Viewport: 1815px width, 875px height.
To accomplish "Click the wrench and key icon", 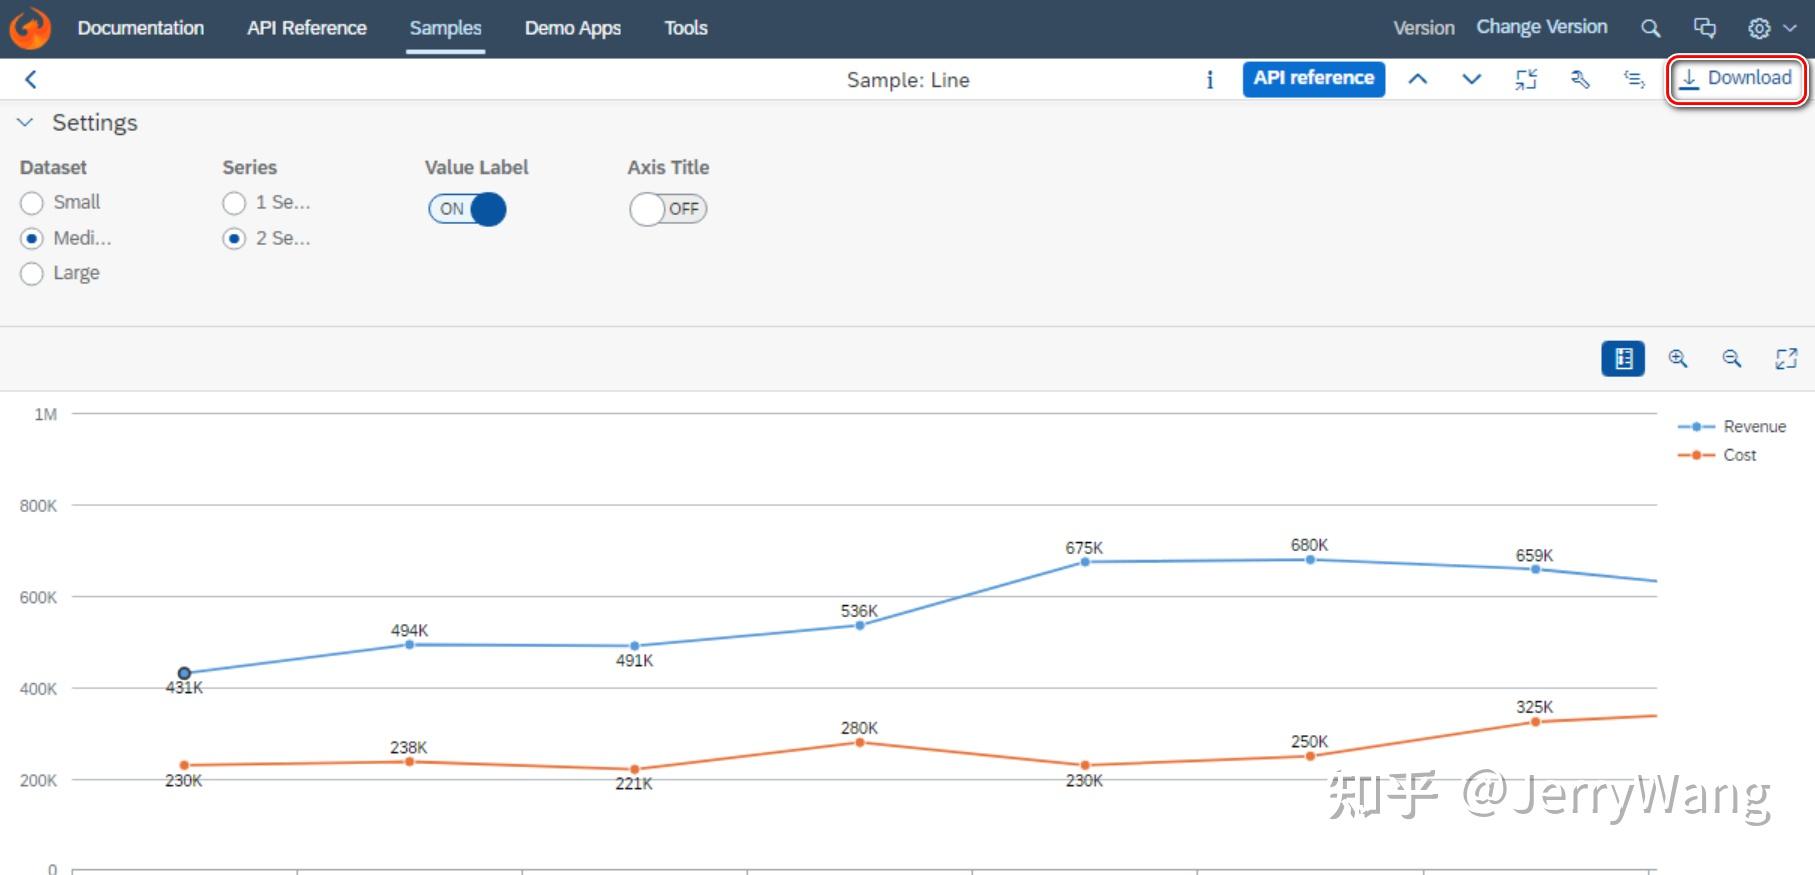I will click(1580, 79).
